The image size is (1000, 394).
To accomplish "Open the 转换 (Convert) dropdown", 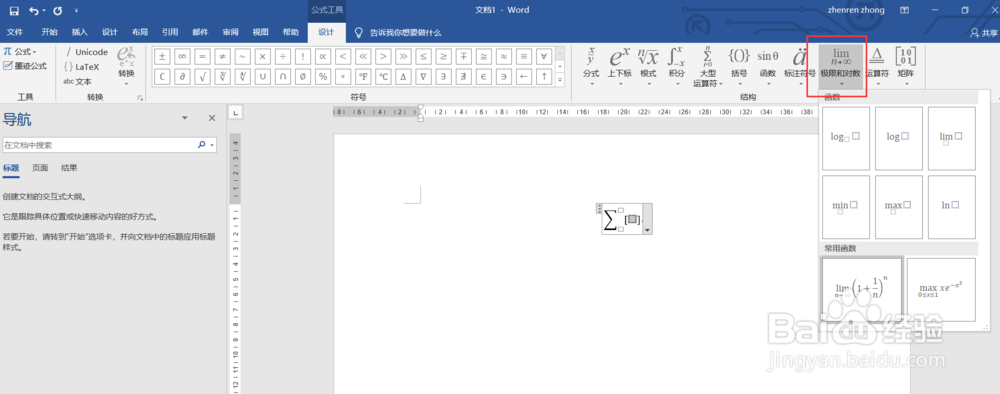I will pyautogui.click(x=126, y=66).
